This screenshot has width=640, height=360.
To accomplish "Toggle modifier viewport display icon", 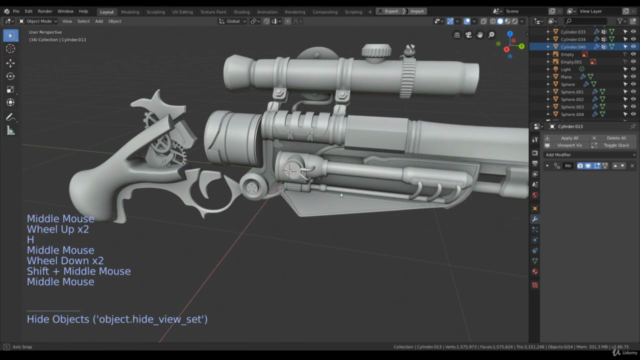I will coord(588,166).
